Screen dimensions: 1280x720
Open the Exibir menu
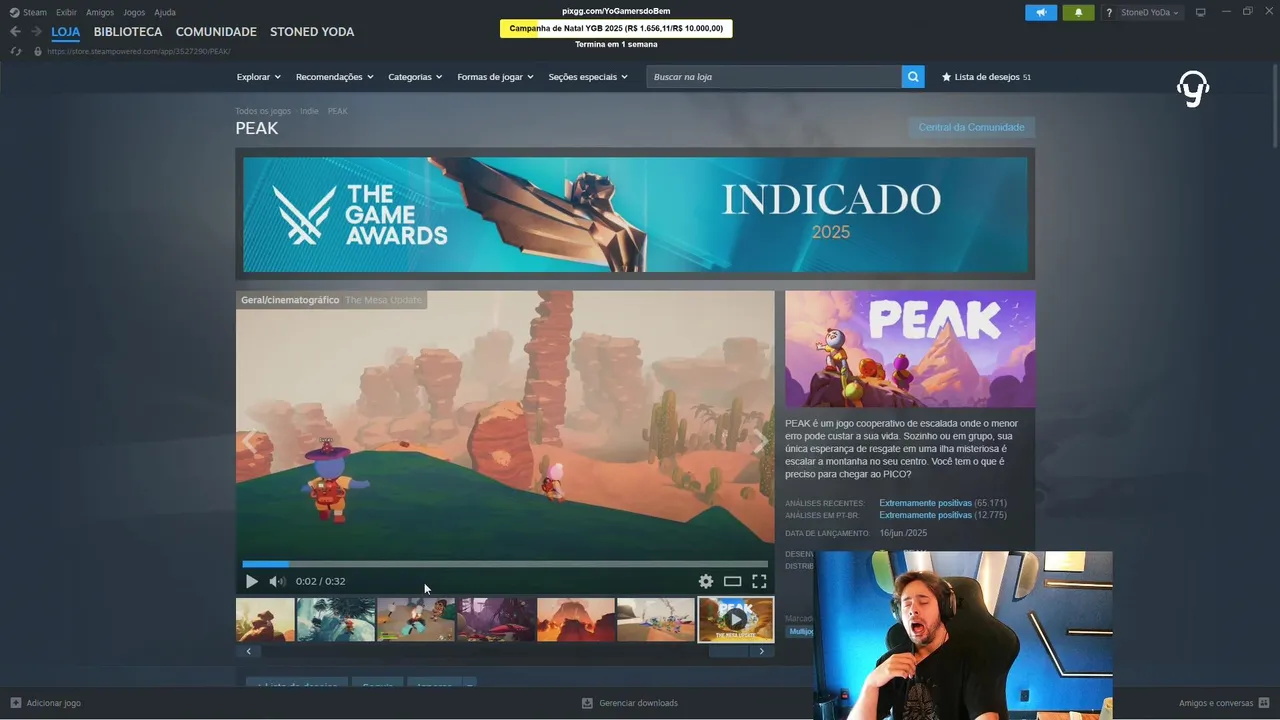tap(66, 12)
